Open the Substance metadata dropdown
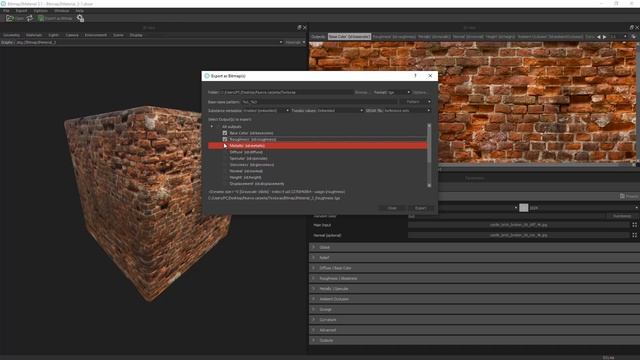The image size is (640, 360). point(266,111)
